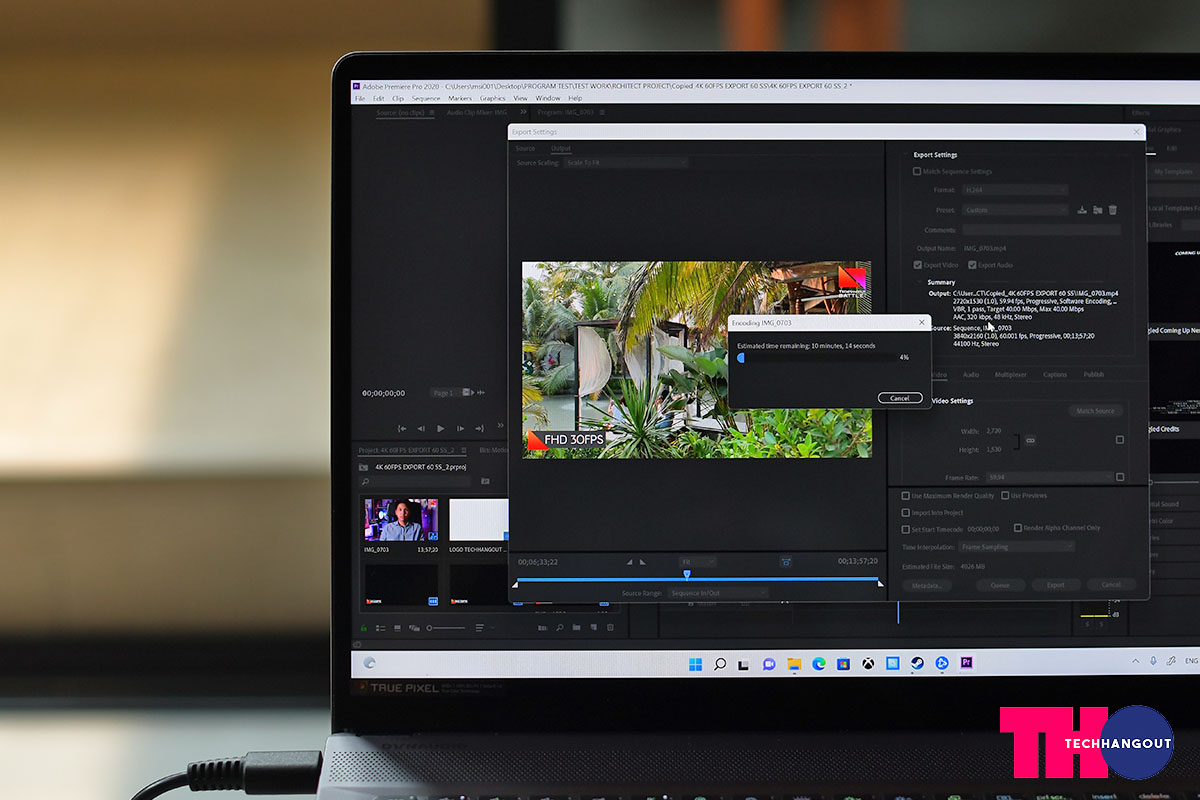Open Windows Start menu
This screenshot has height=800, width=1200.
(695, 663)
